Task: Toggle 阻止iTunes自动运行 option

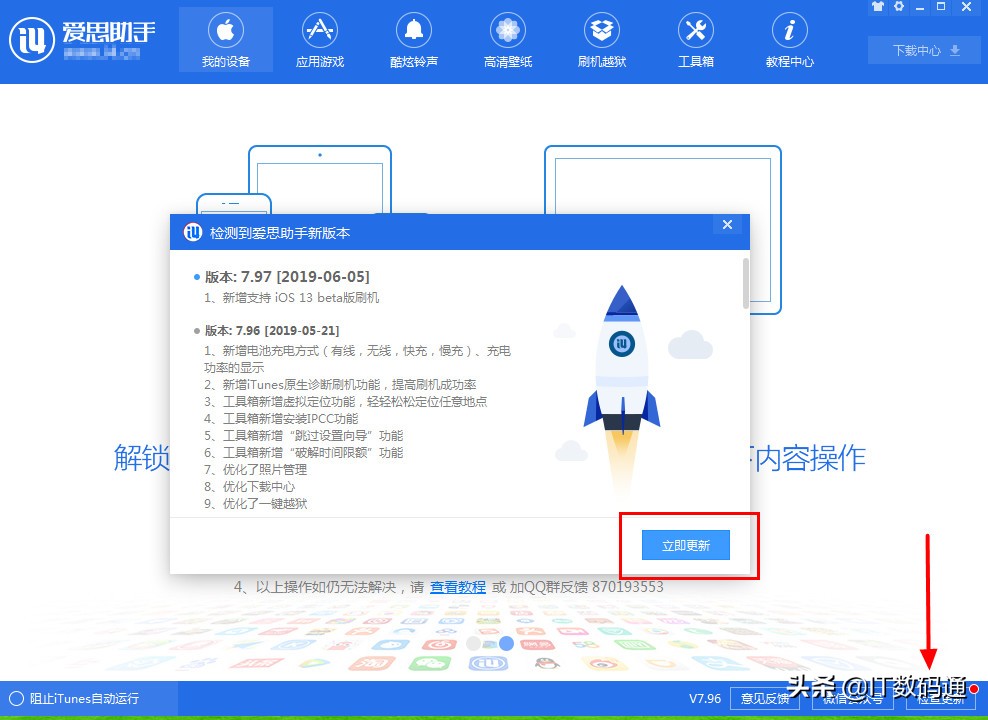Action: [x=74, y=698]
